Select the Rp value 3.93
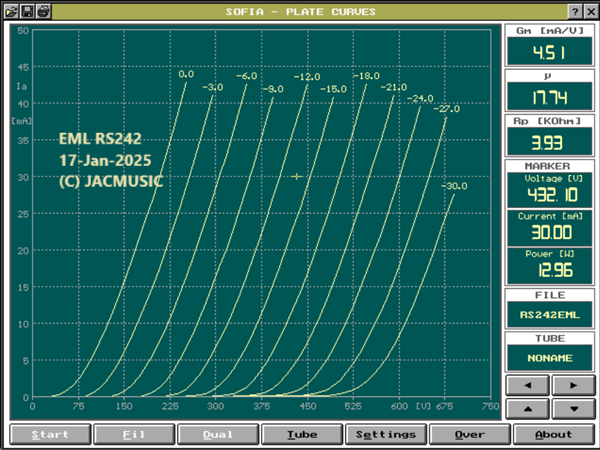600x450 pixels. coord(549,142)
